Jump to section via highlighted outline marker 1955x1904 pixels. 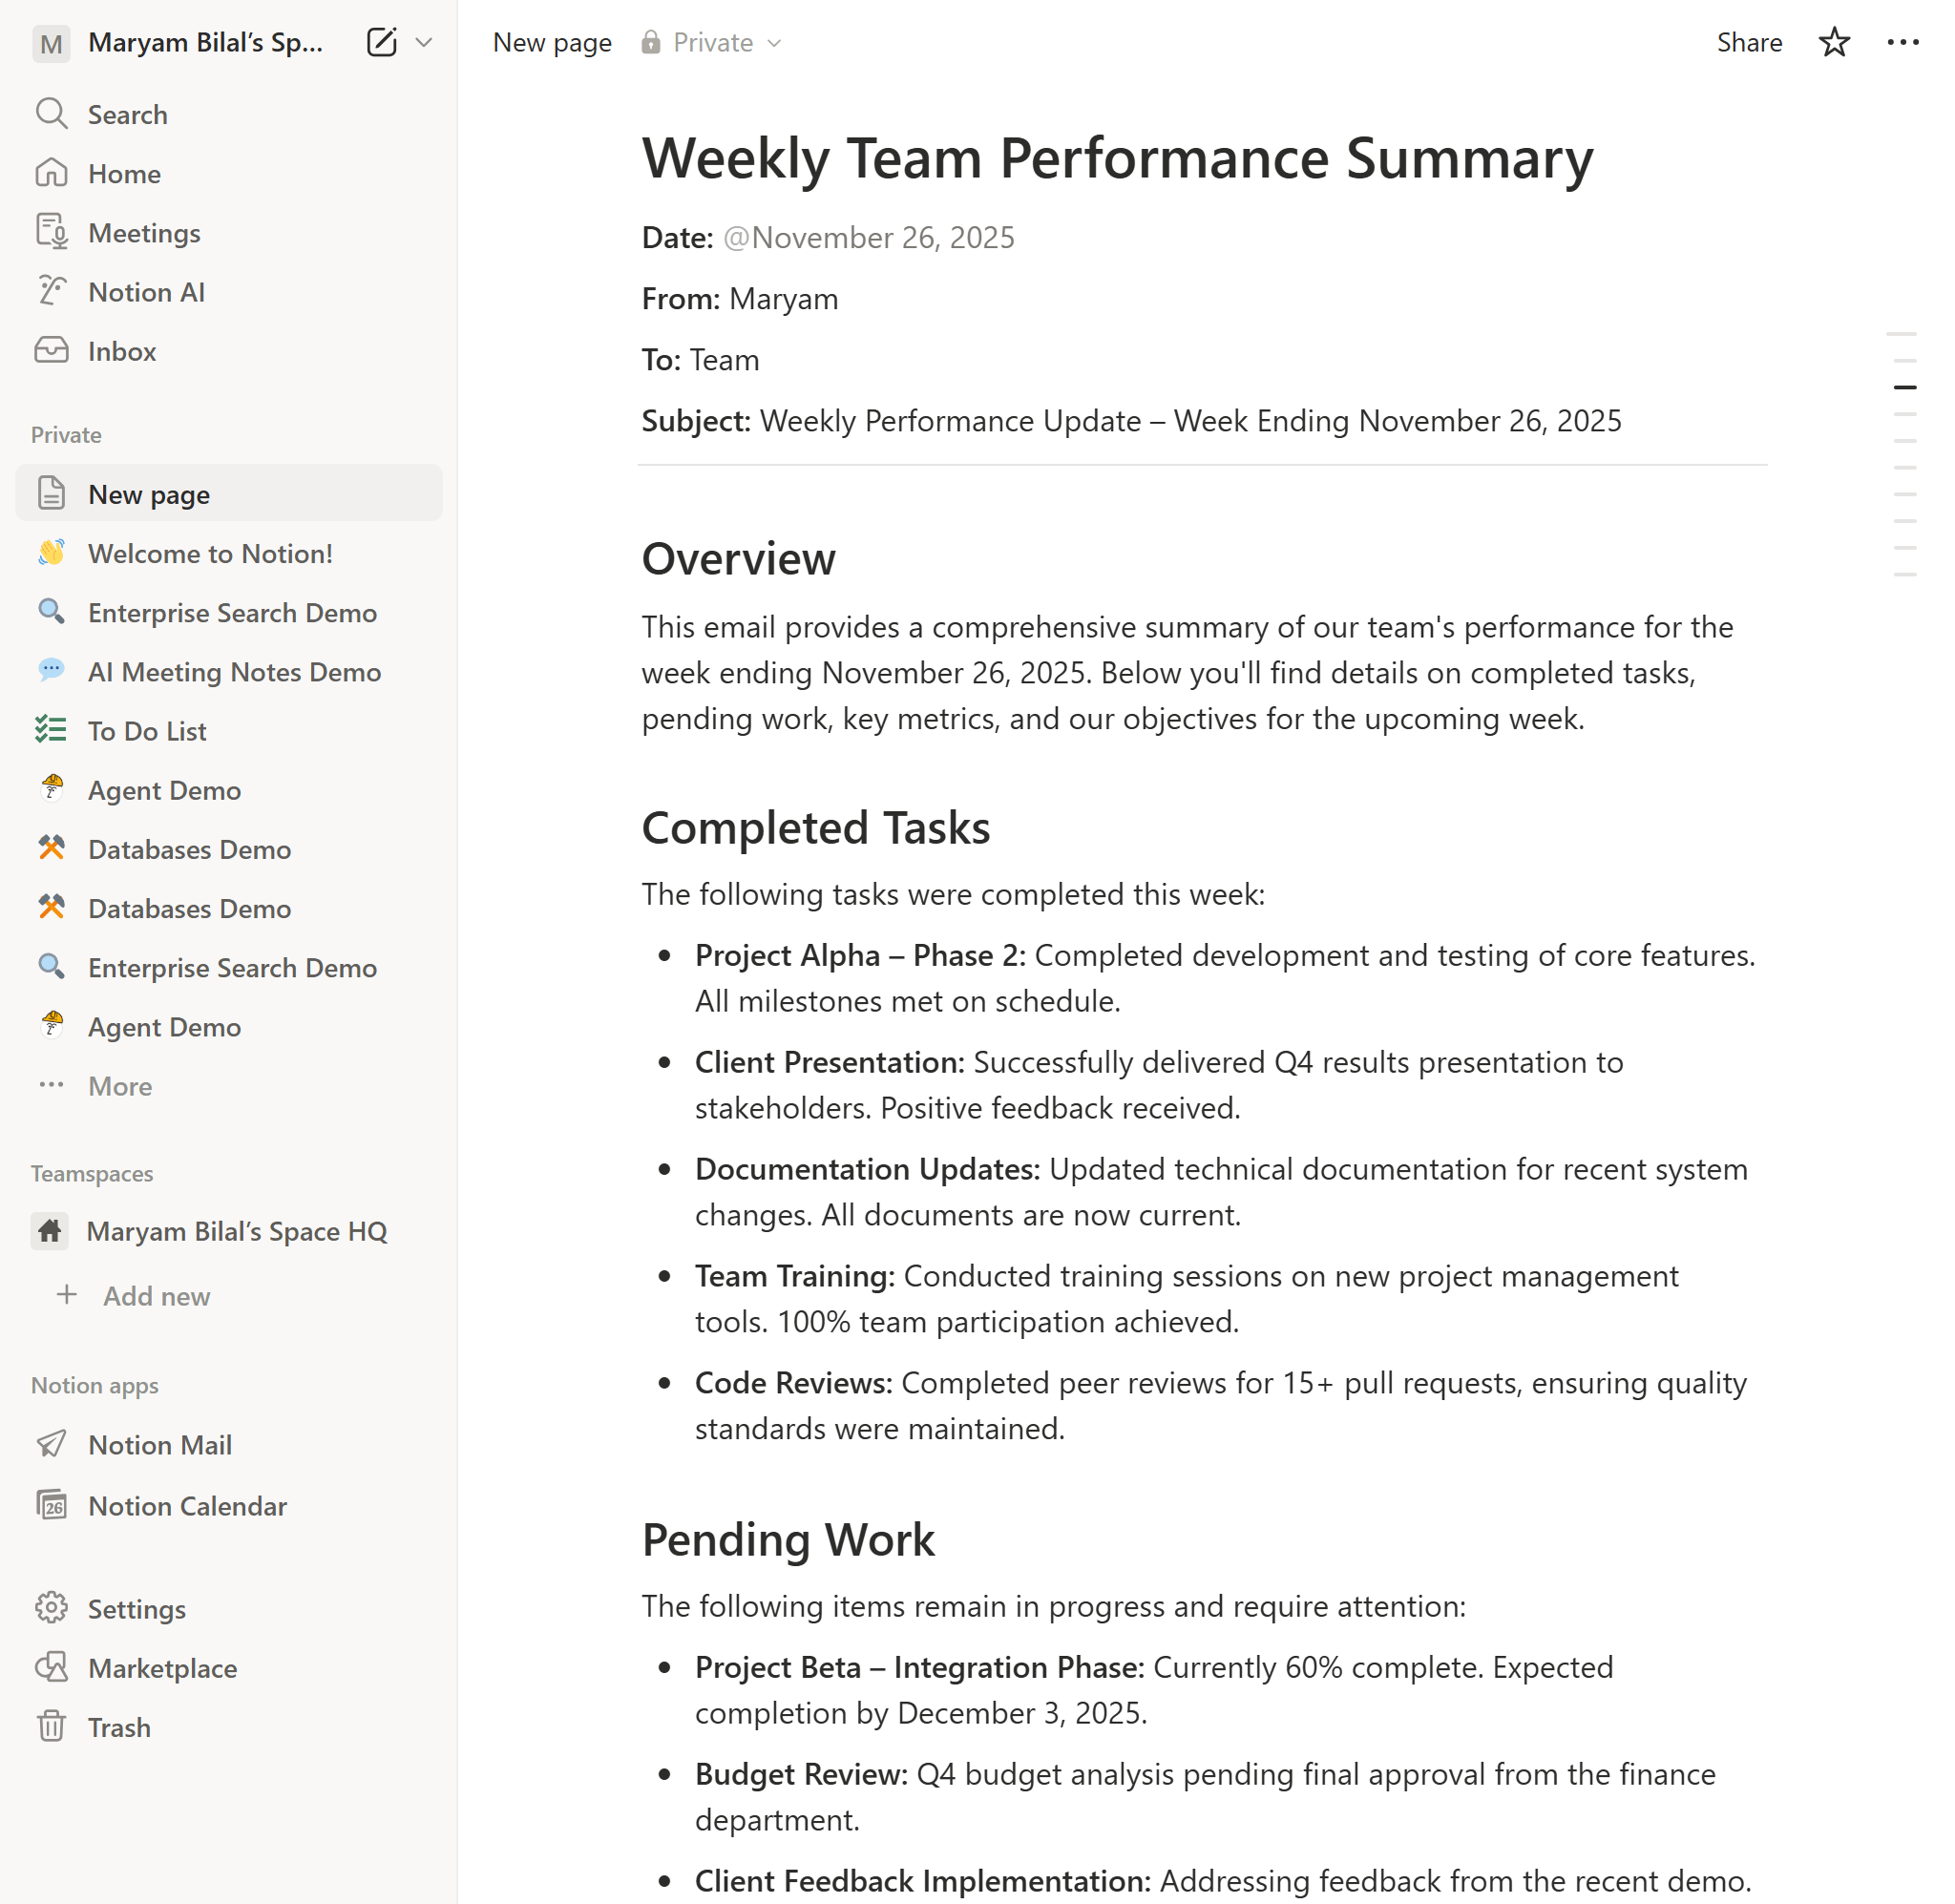coord(1904,387)
